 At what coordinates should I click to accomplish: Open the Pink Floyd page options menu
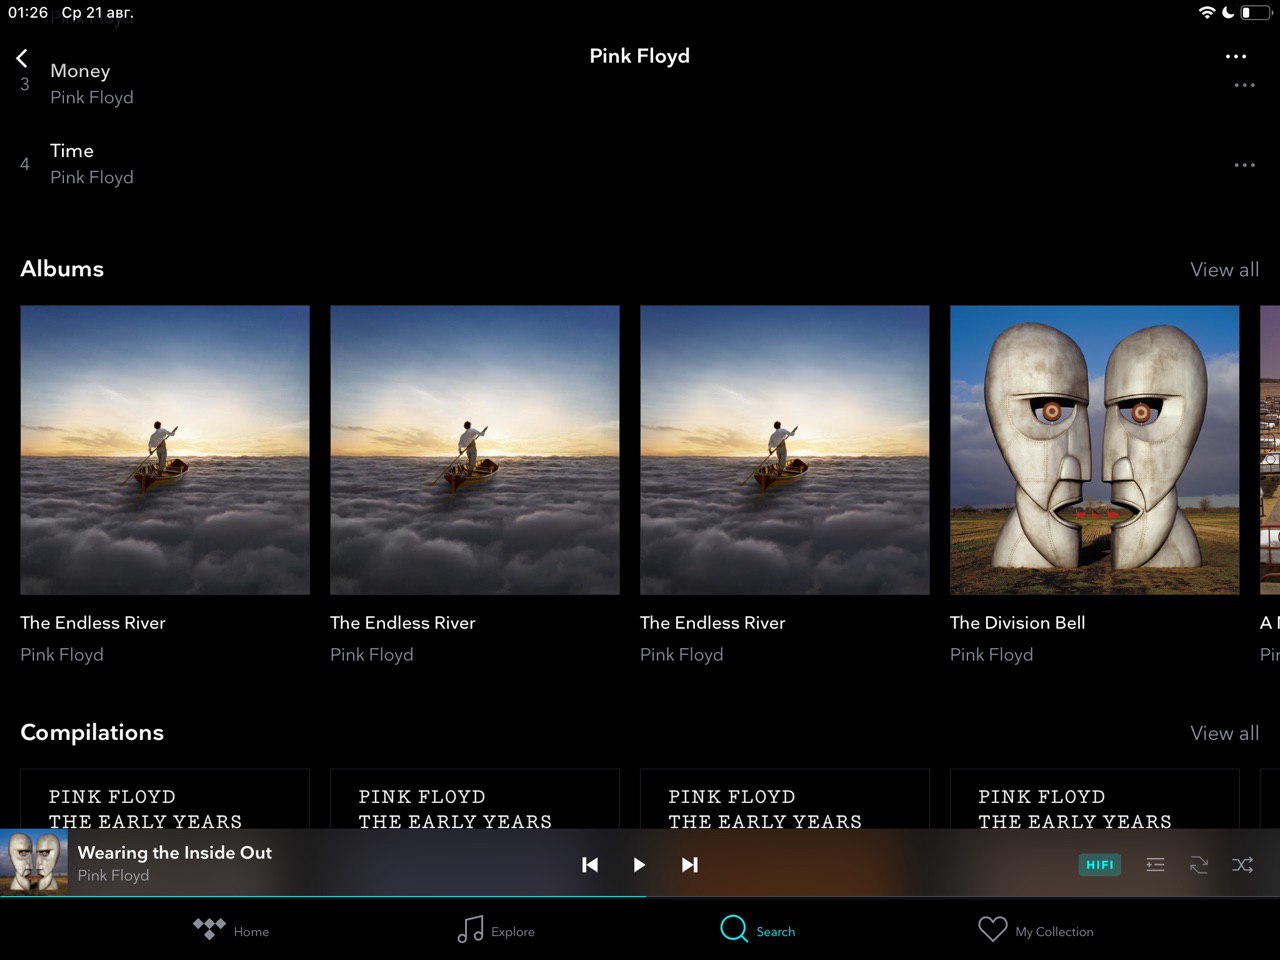coord(1236,57)
